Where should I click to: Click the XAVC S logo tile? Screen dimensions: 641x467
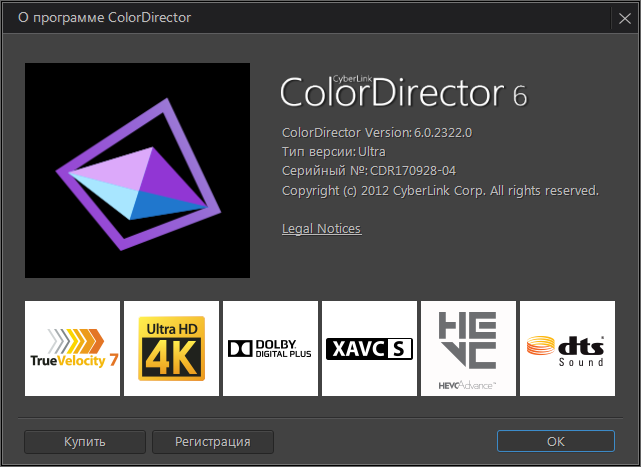[369, 348]
